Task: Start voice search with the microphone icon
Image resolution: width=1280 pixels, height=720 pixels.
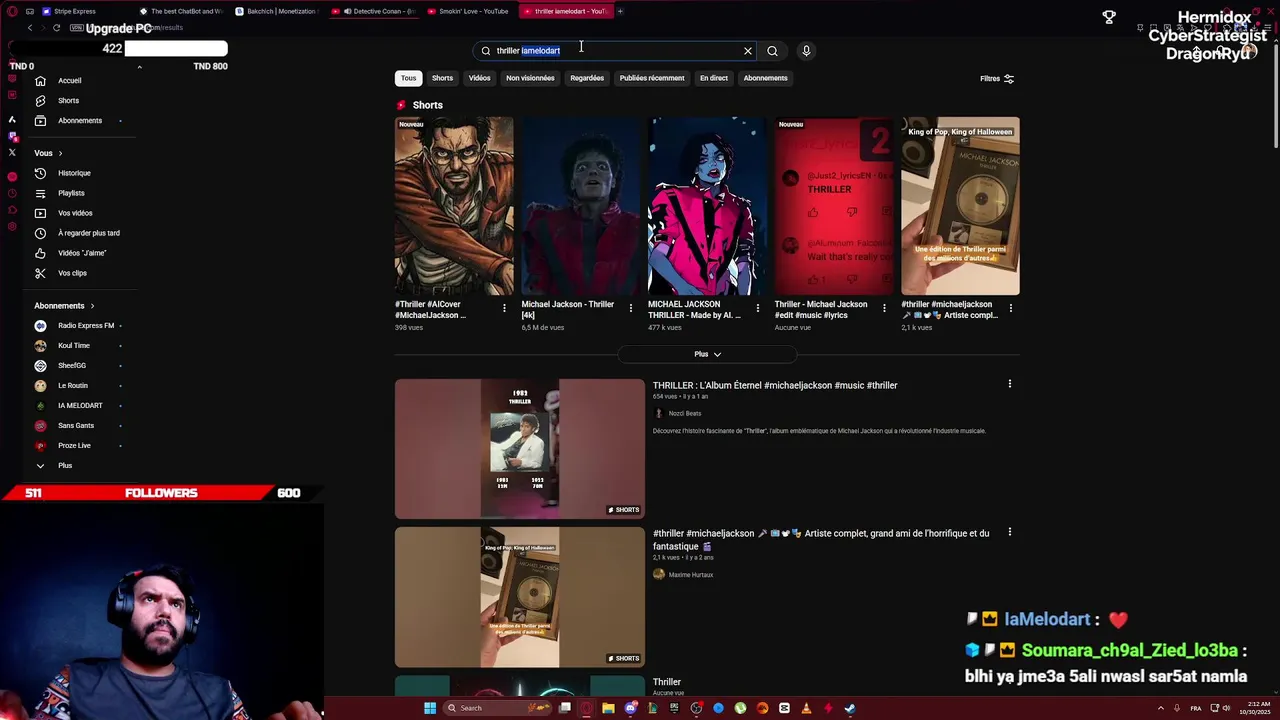Action: (x=806, y=51)
